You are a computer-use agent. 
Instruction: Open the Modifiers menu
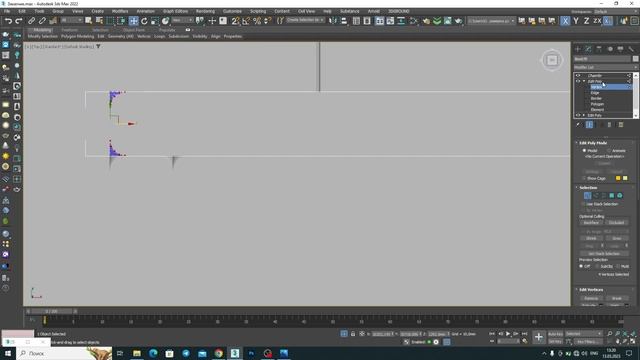click(x=120, y=11)
